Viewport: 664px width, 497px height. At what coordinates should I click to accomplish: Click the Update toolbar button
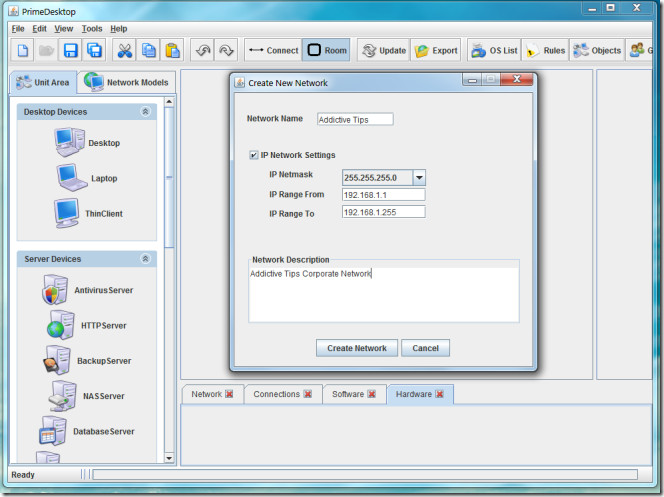384,50
